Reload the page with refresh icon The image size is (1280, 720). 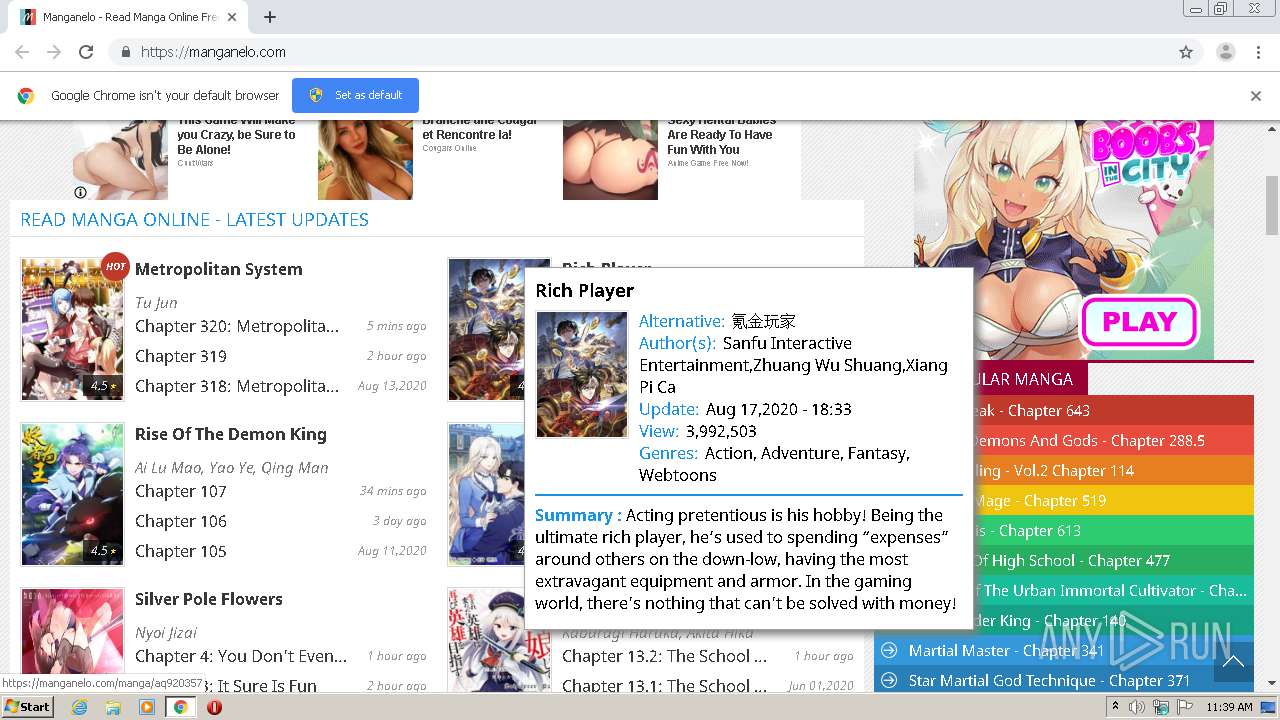click(x=86, y=52)
